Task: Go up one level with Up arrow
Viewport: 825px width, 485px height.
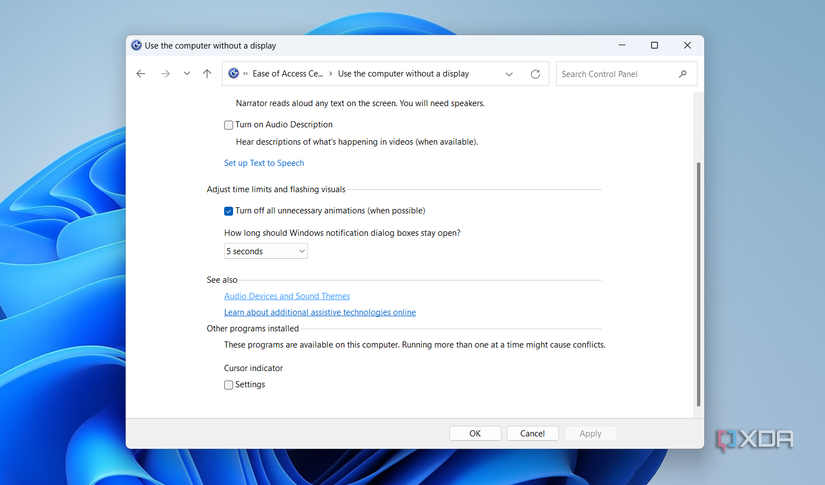Action: pyautogui.click(x=207, y=74)
